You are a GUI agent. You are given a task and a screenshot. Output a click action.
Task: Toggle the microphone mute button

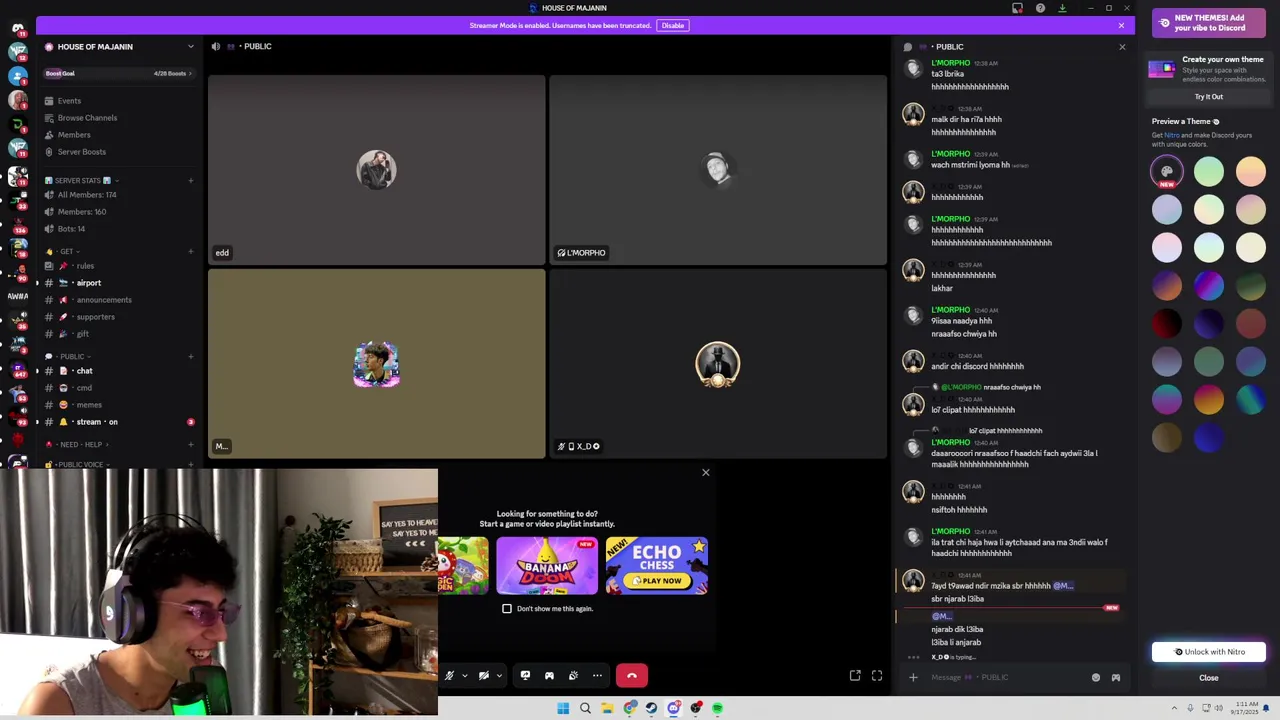(449, 676)
